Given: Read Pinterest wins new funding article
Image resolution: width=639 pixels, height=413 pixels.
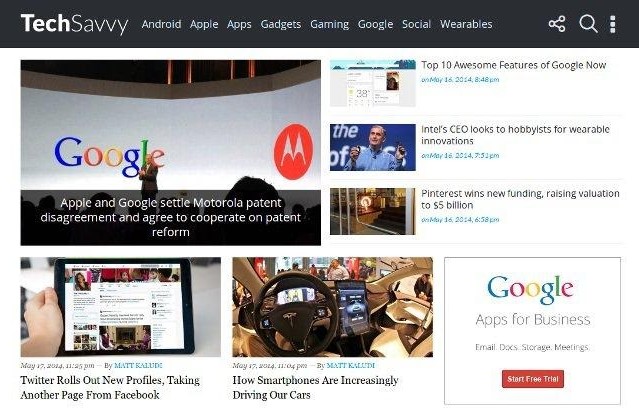Looking at the screenshot, I should tap(520, 199).
